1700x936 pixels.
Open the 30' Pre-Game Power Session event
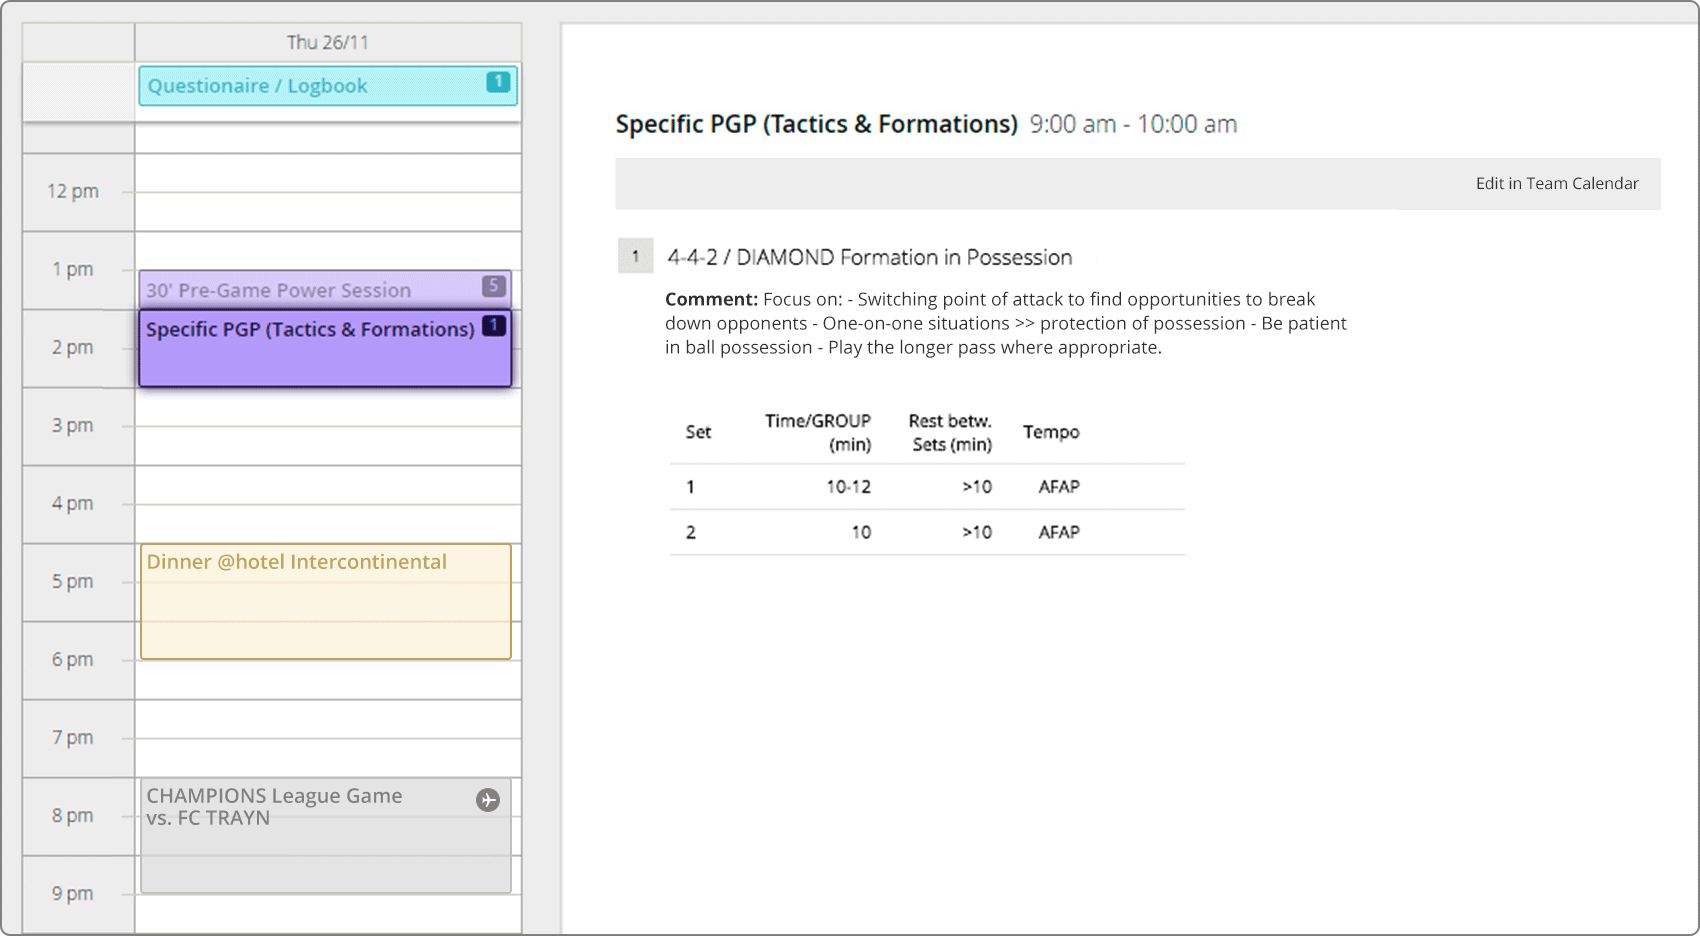300,290
